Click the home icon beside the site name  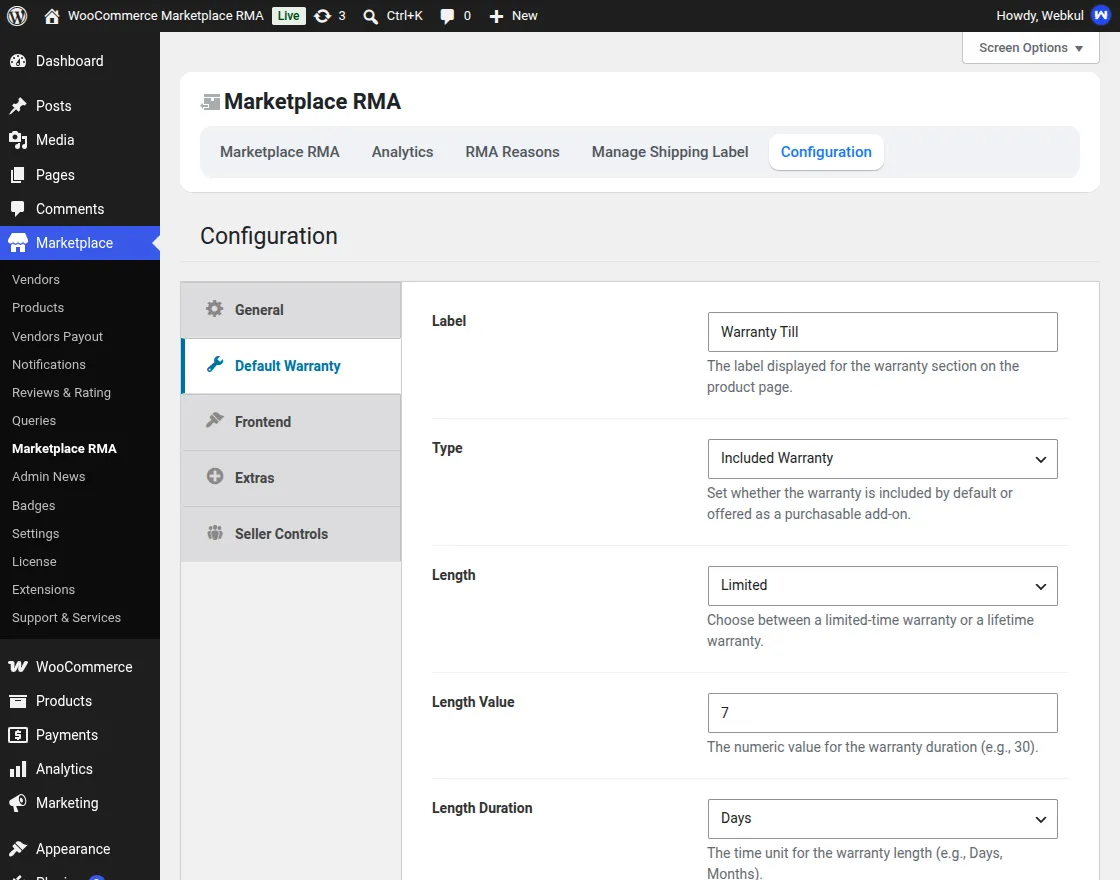pyautogui.click(x=51, y=16)
